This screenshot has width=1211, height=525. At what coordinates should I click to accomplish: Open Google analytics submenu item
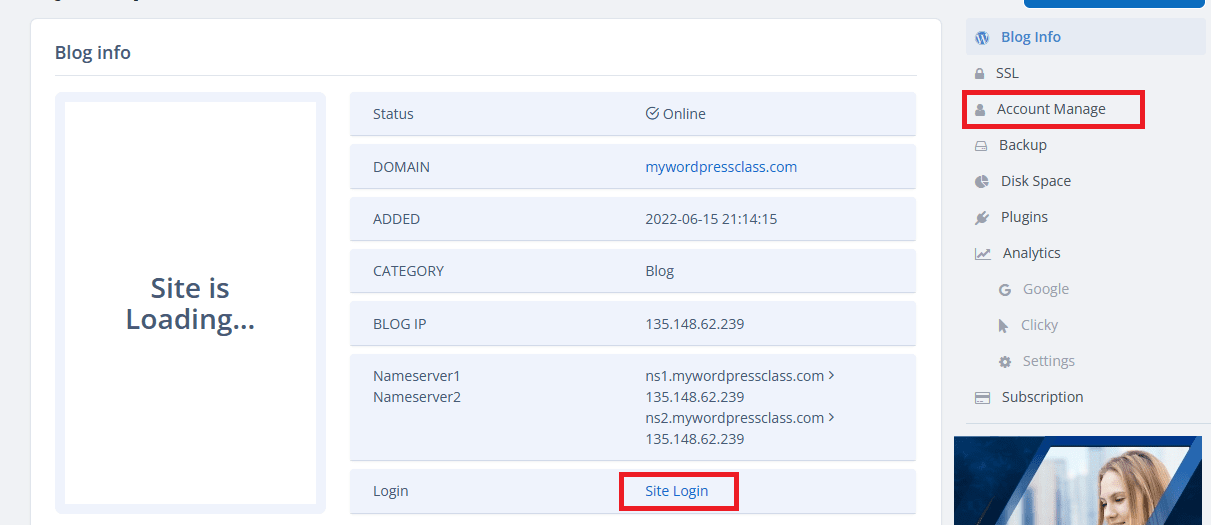[1046, 289]
